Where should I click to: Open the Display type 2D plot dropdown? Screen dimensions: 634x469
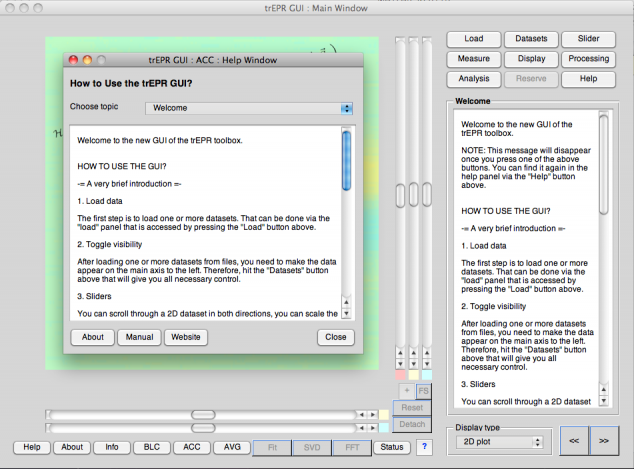coord(499,442)
